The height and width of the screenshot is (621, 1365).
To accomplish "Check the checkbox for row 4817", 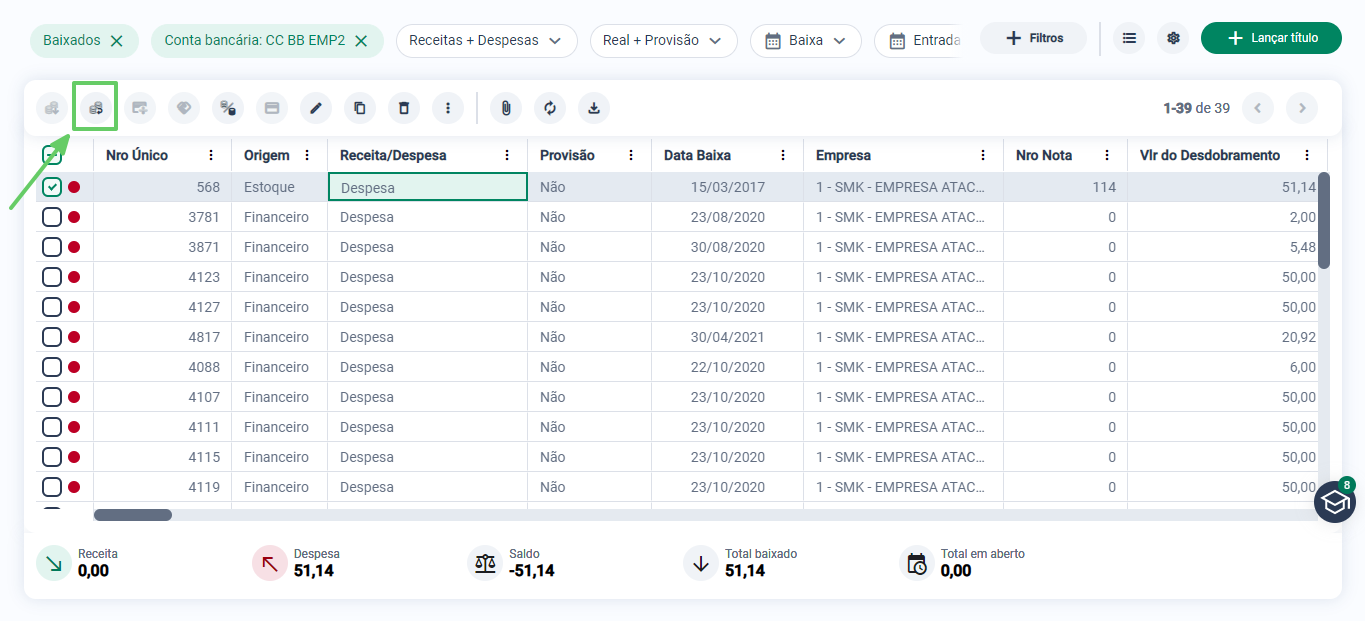I will point(52,337).
